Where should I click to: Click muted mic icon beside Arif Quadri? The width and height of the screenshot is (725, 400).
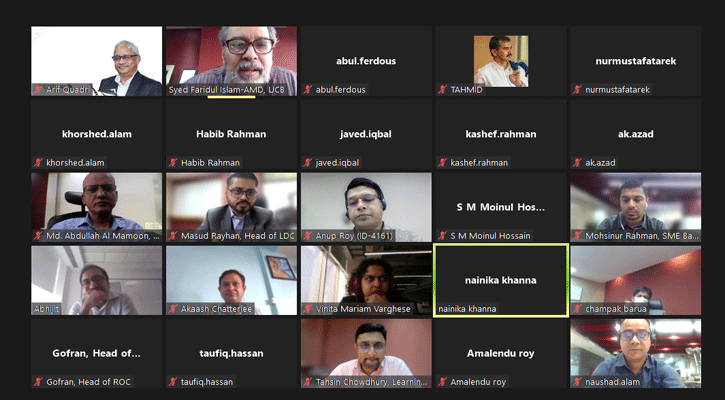coord(38,90)
